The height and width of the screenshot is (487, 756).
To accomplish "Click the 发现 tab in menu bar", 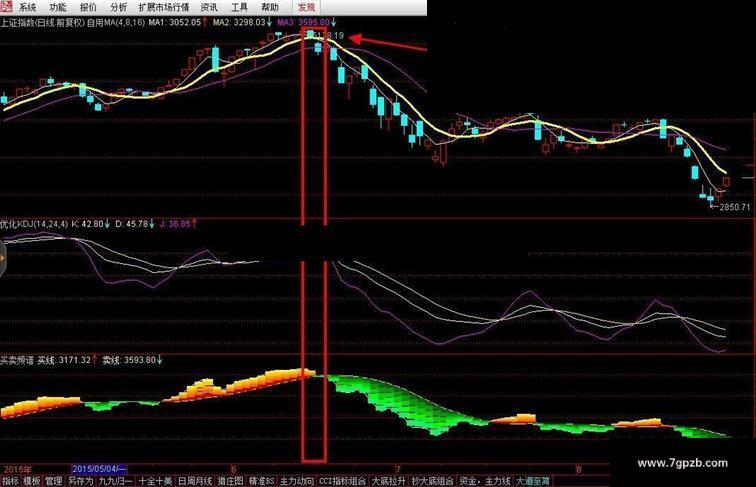I will point(306,7).
